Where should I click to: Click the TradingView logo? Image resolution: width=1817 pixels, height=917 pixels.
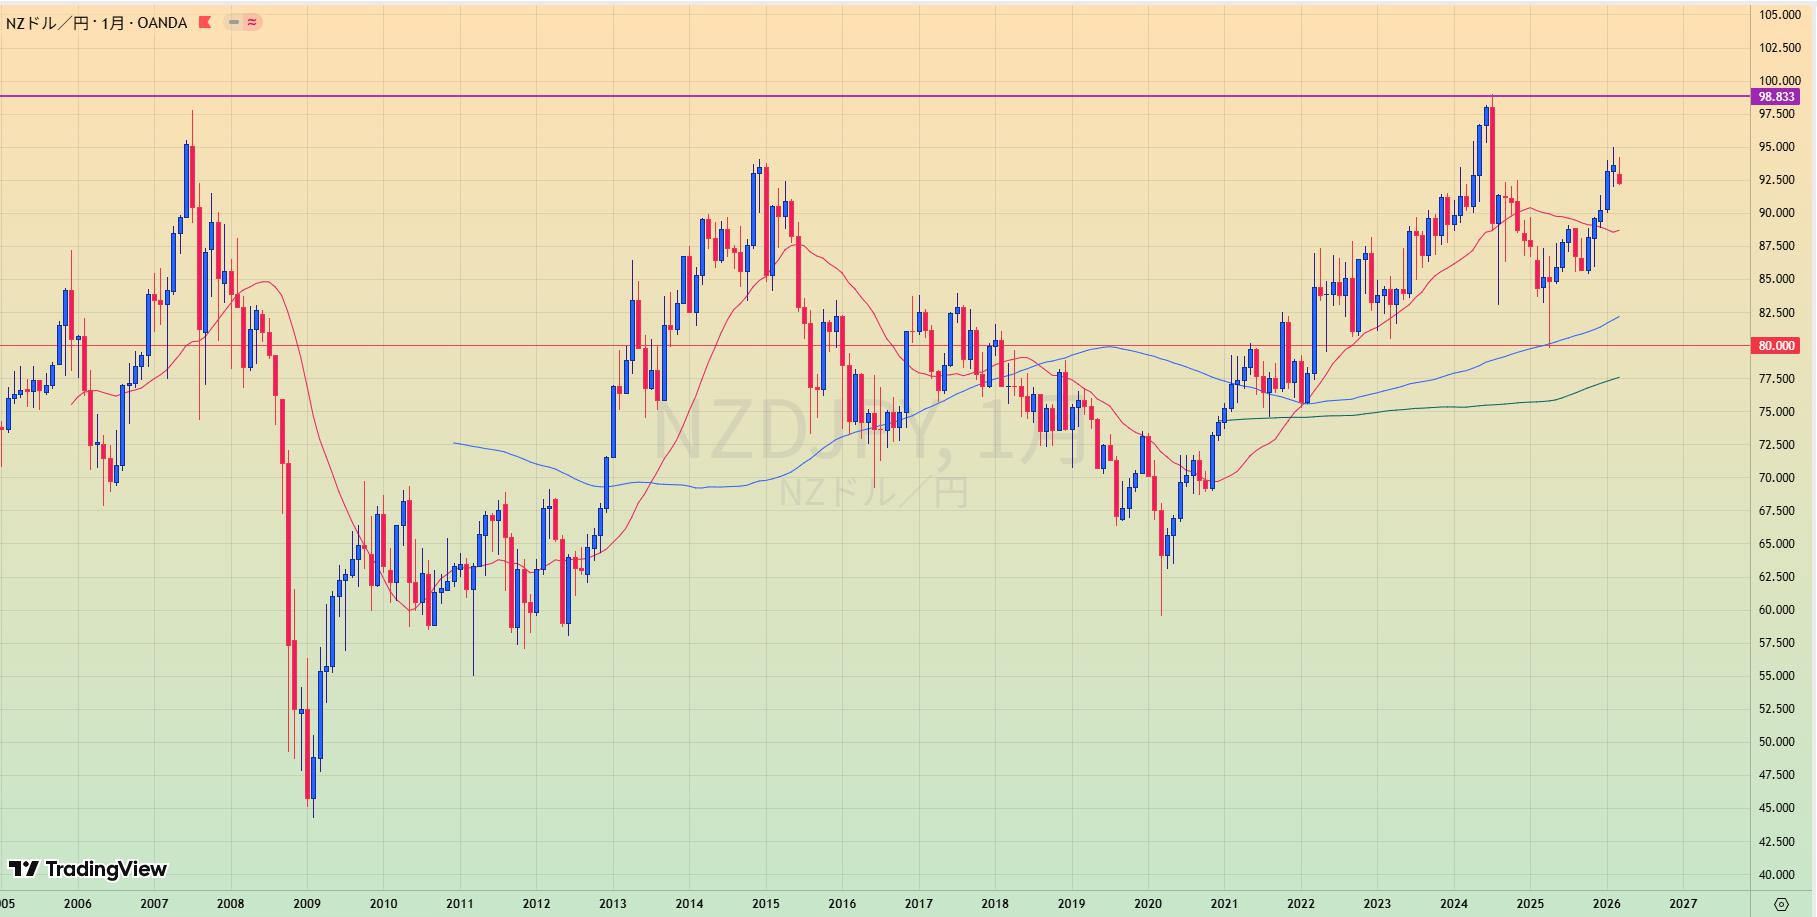click(88, 869)
